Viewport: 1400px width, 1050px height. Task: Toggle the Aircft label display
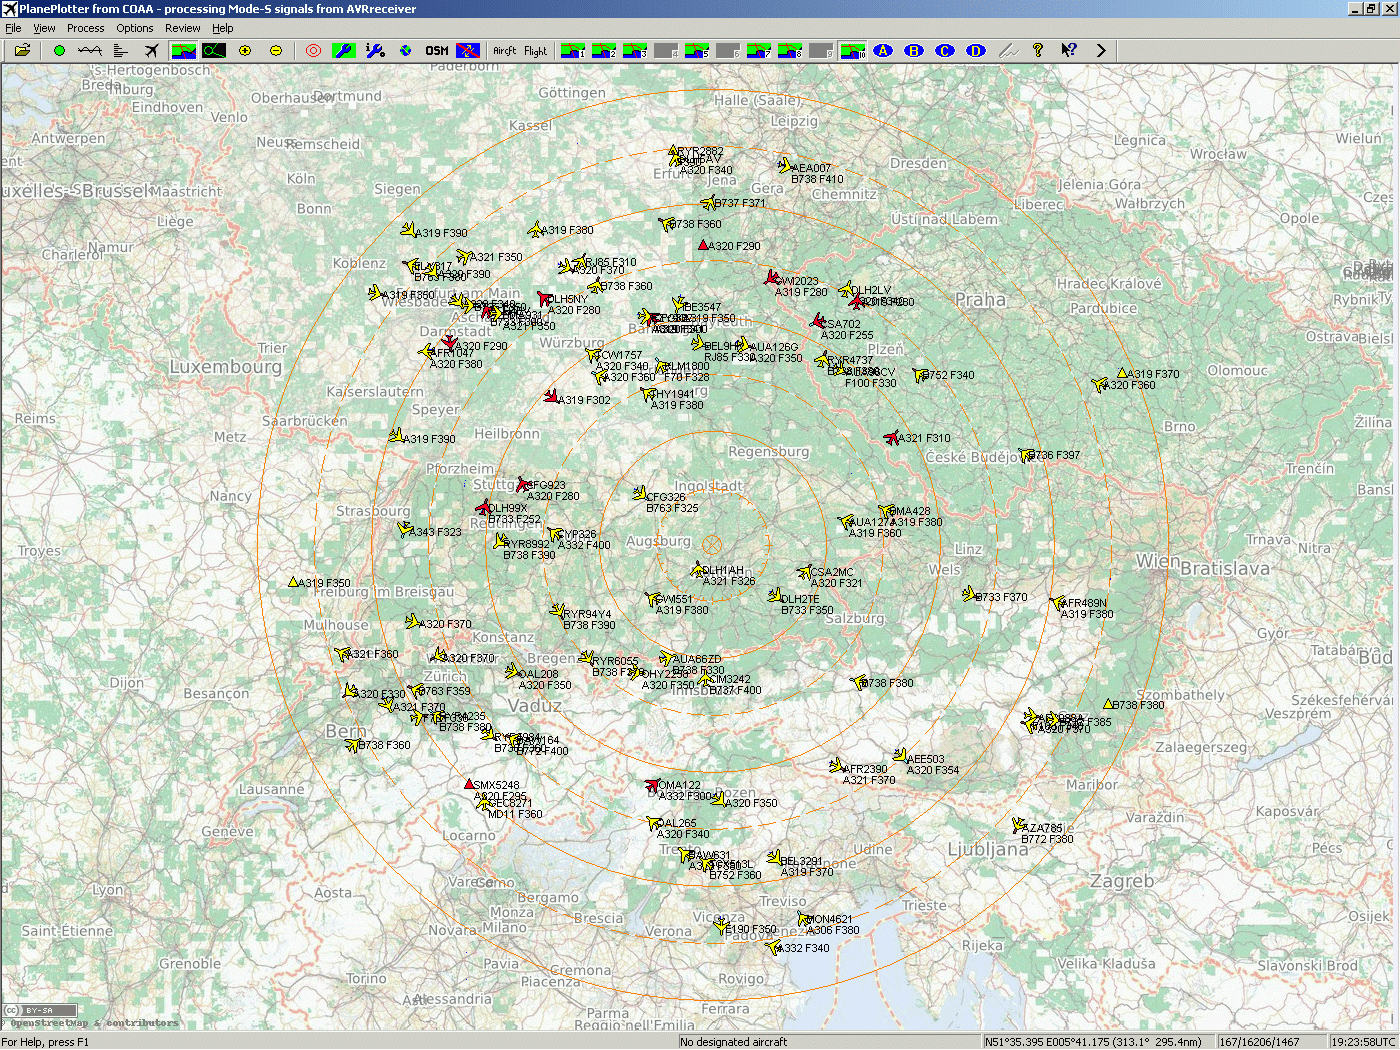click(x=505, y=50)
